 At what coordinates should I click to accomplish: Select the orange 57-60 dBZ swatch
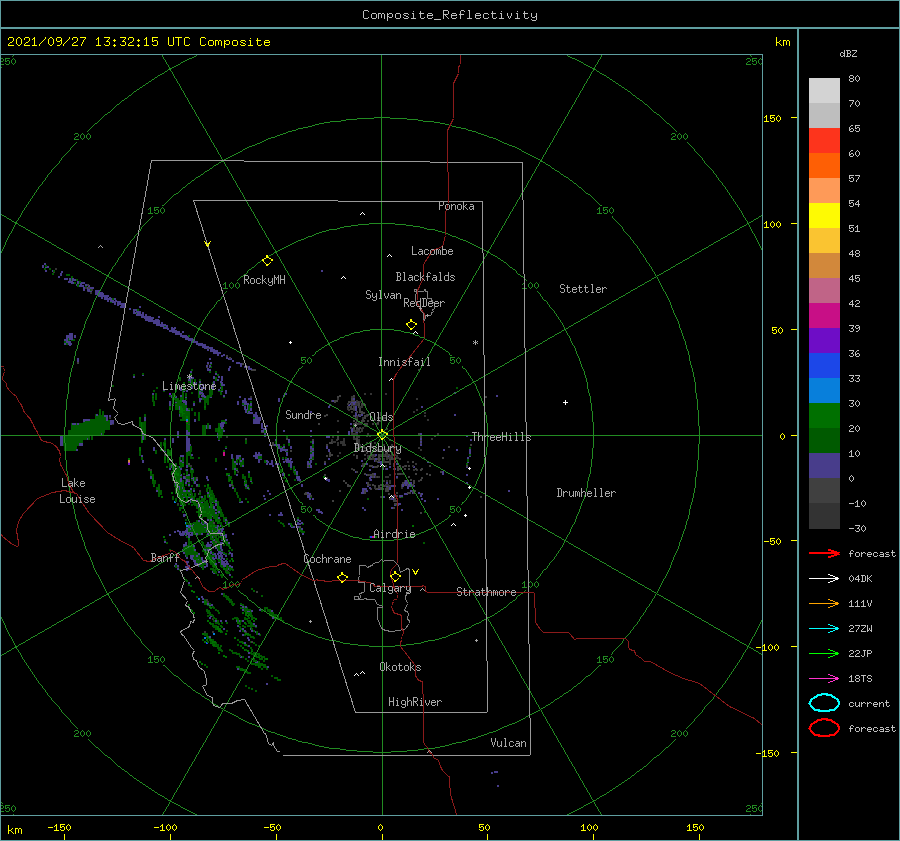[824, 166]
